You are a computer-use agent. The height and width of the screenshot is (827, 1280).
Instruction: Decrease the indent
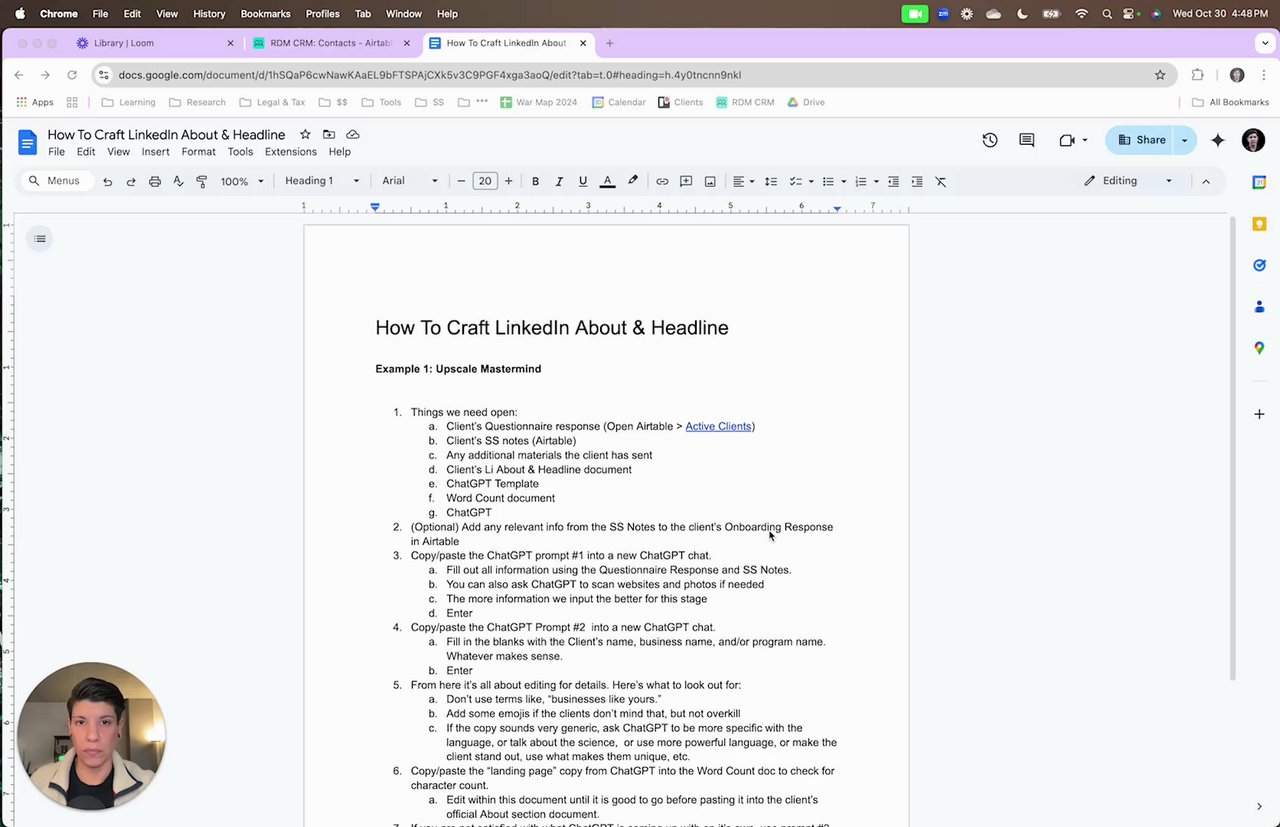tap(893, 181)
